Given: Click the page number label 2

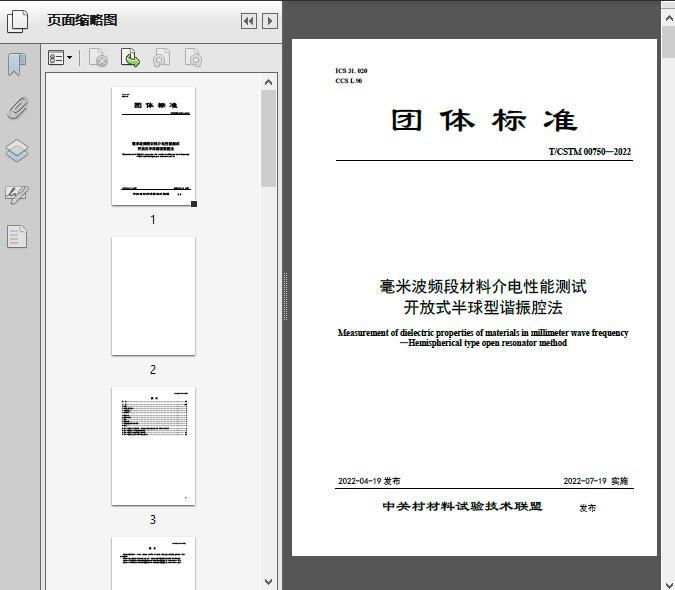Looking at the screenshot, I should point(153,370).
